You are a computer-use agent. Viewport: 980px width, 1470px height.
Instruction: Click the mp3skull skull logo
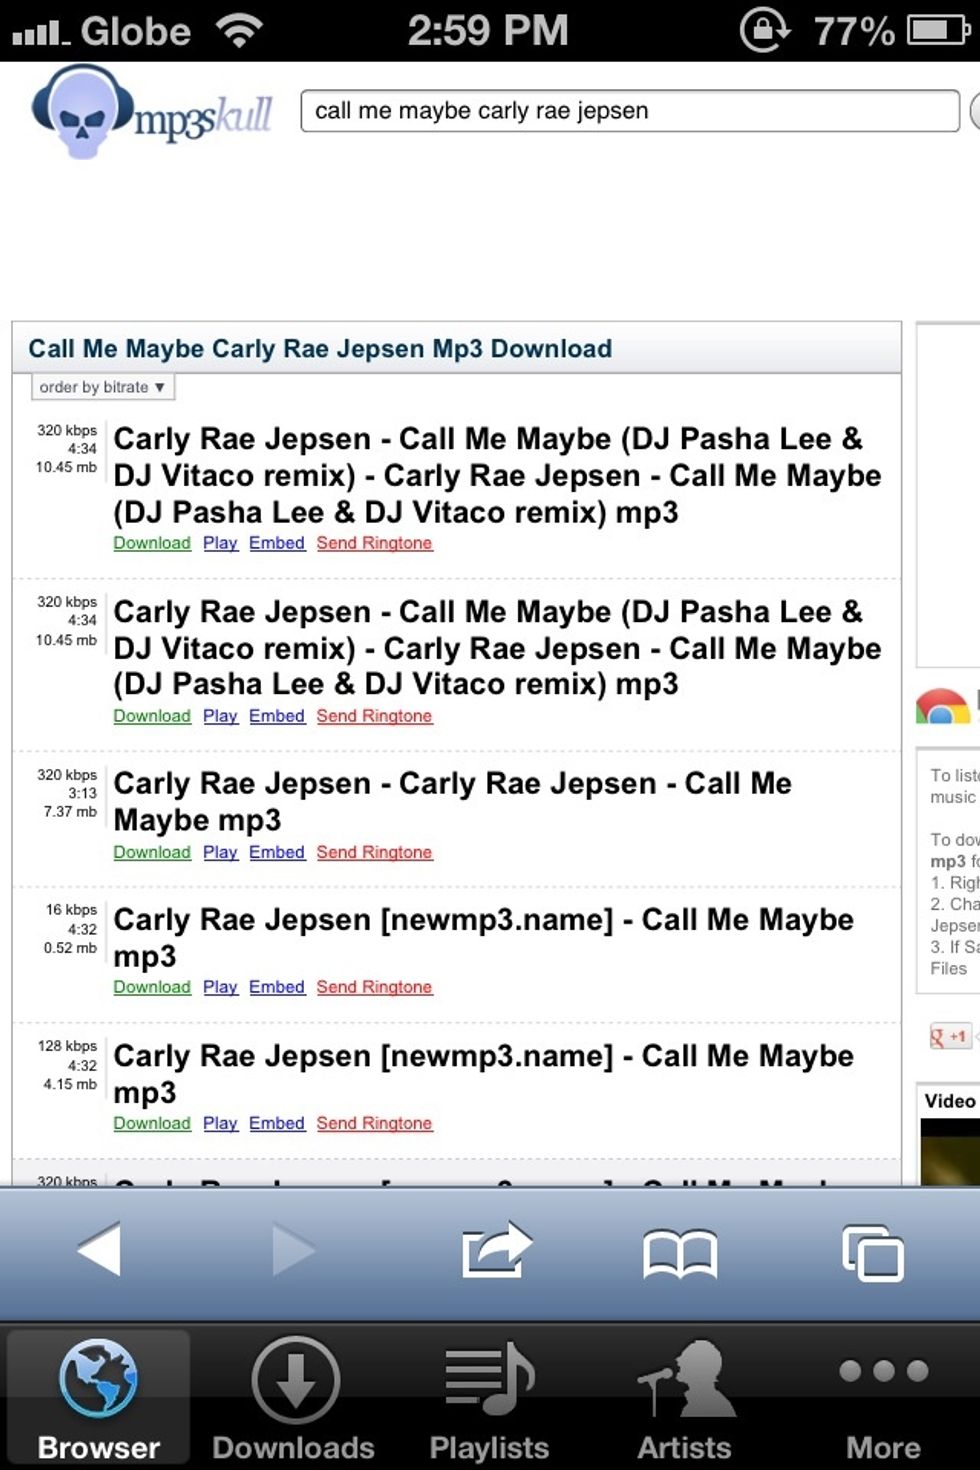(84, 112)
